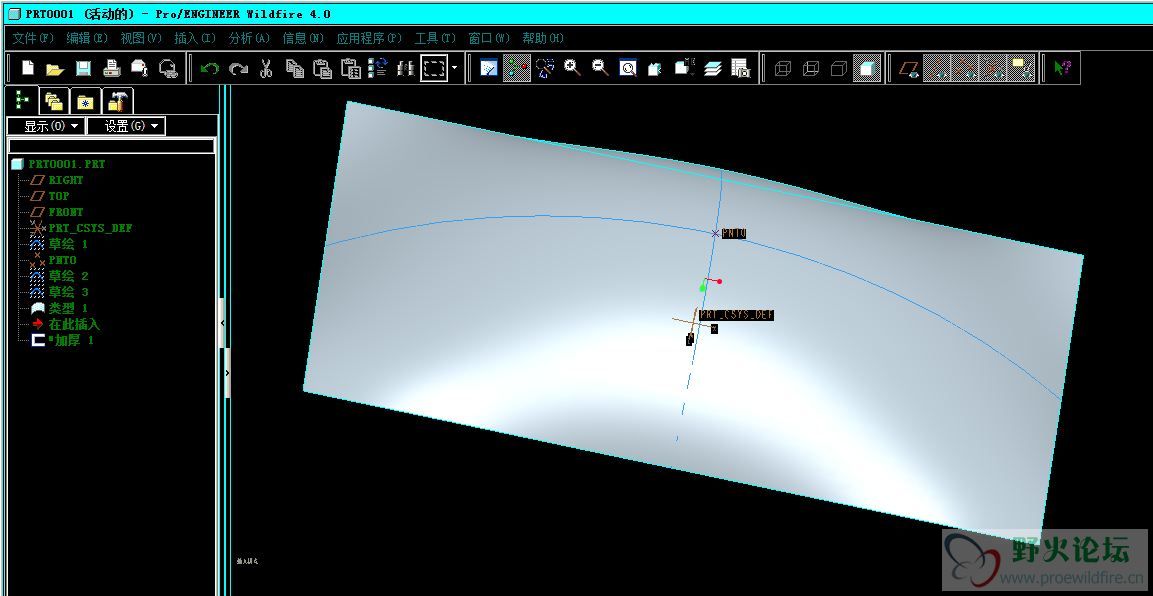Open the 显示(O) dropdown
This screenshot has height=596, width=1153.
[x=46, y=126]
